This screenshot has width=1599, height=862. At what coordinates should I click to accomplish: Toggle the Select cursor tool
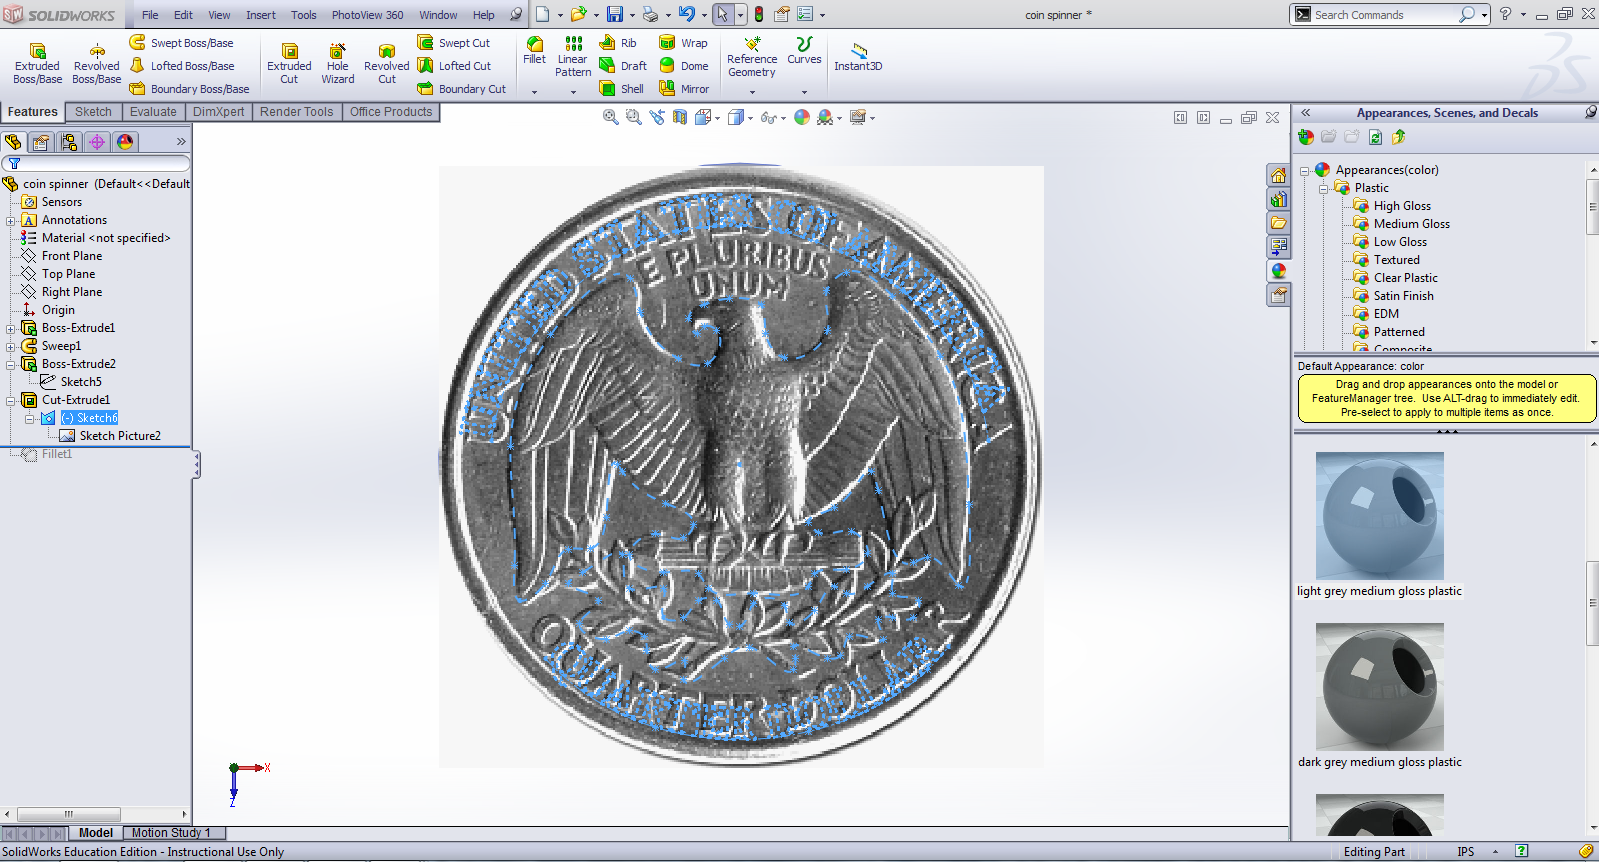(x=723, y=14)
